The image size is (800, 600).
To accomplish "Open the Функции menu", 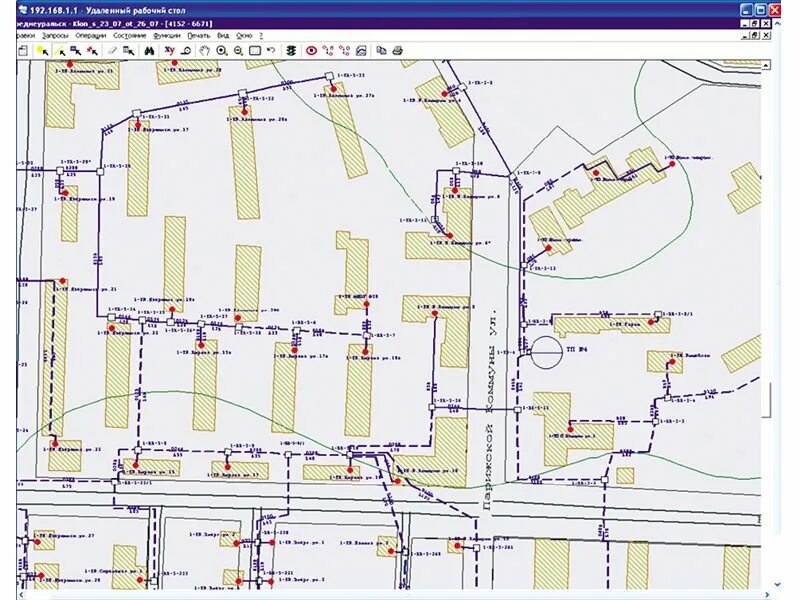I will click(x=167, y=36).
